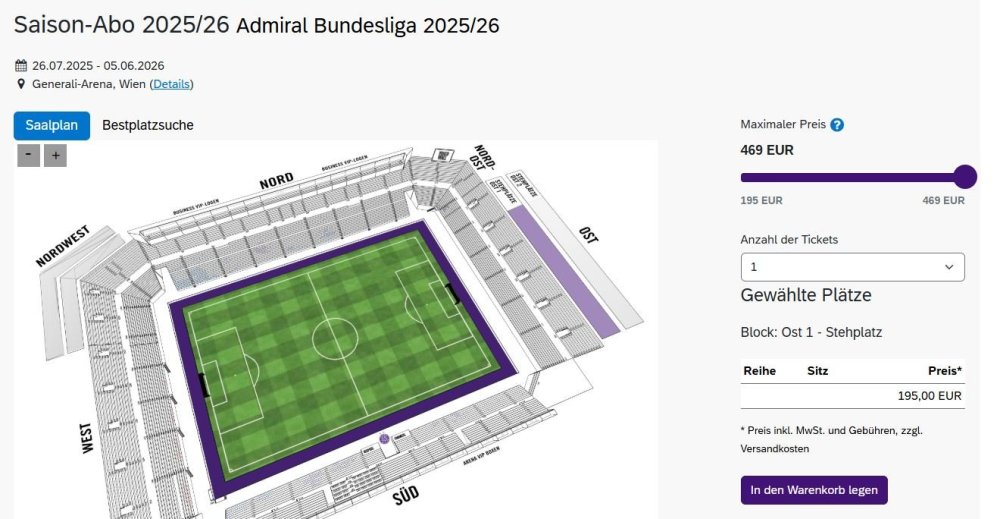Click the location pin icon by Generali-Arena
Viewport: 1000px width, 519px height.
21,84
